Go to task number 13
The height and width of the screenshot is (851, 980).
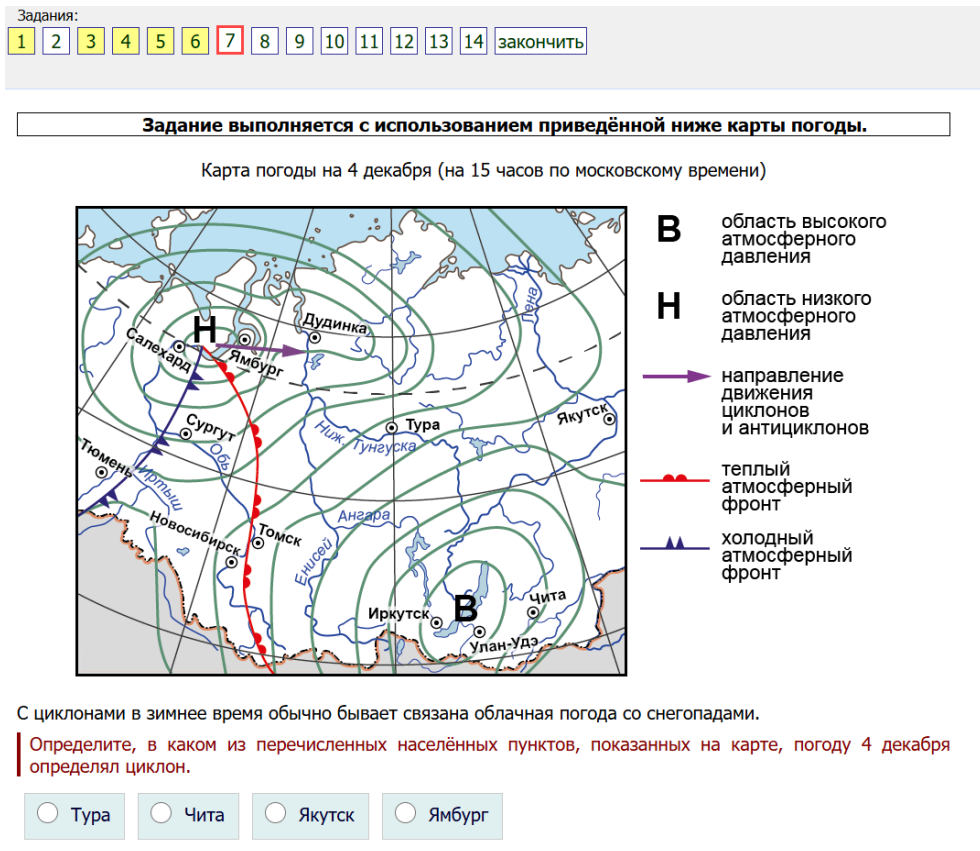tap(438, 41)
